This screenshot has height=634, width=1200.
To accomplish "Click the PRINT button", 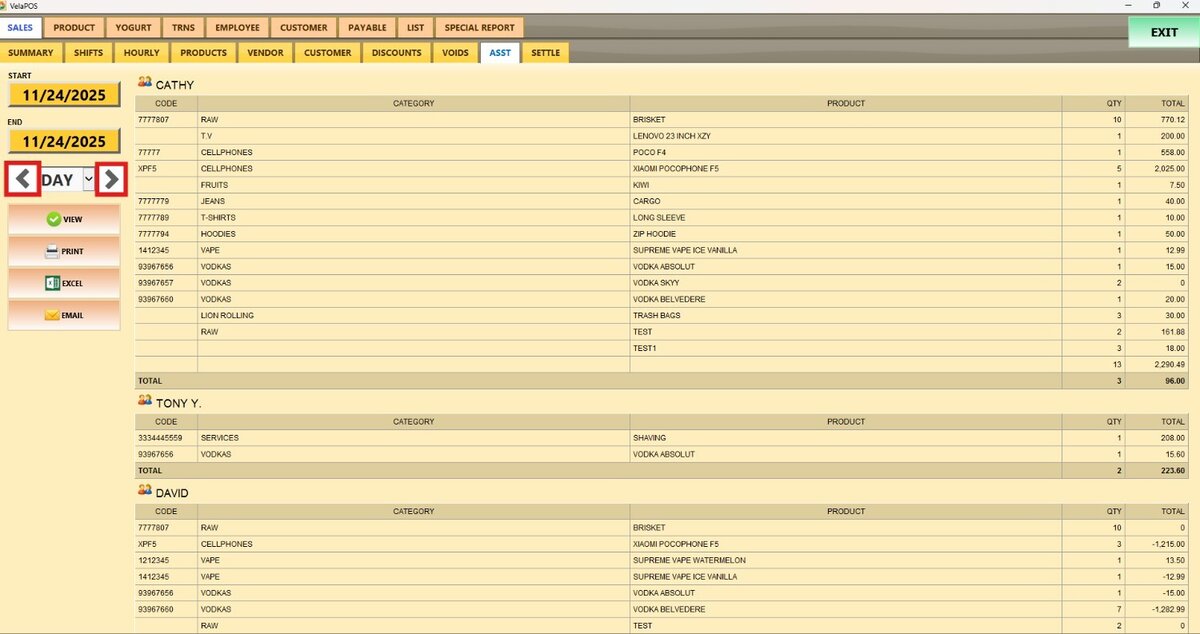I will (64, 251).
